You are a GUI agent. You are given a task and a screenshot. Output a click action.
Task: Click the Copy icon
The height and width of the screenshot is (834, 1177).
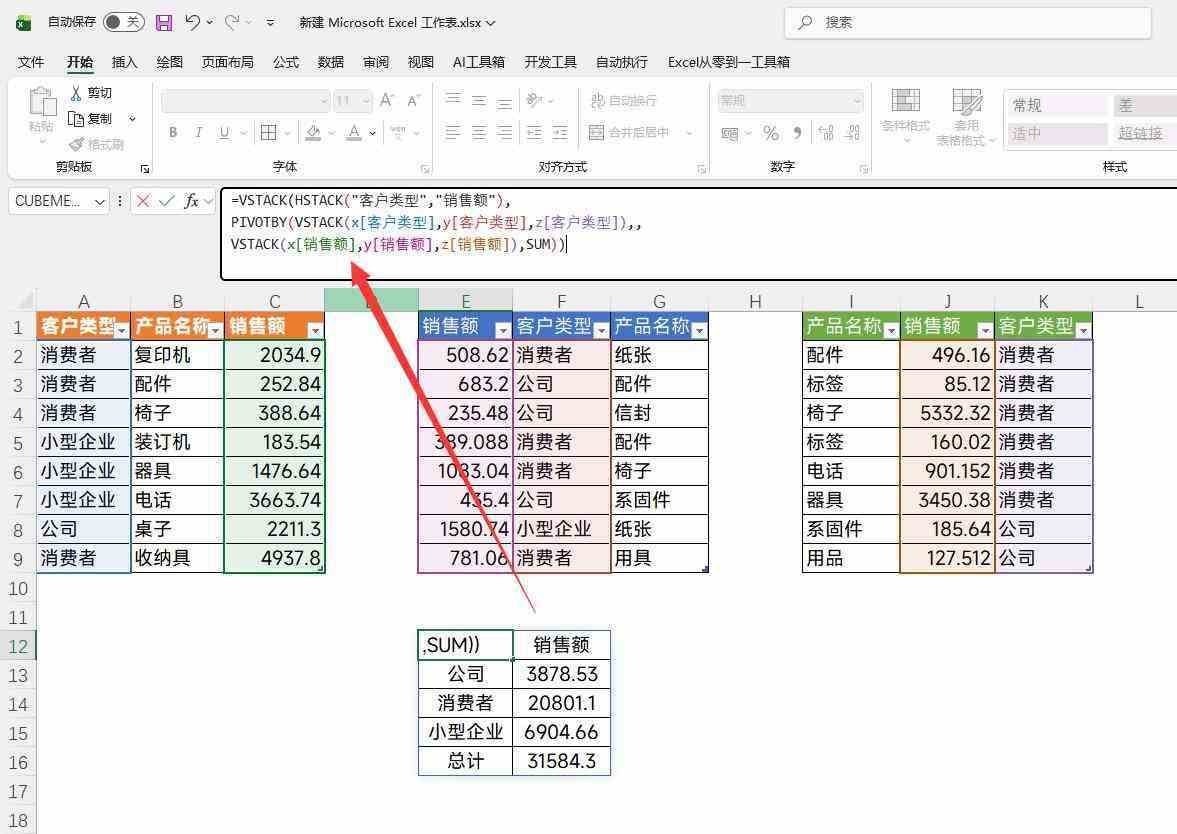pyautogui.click(x=75, y=119)
